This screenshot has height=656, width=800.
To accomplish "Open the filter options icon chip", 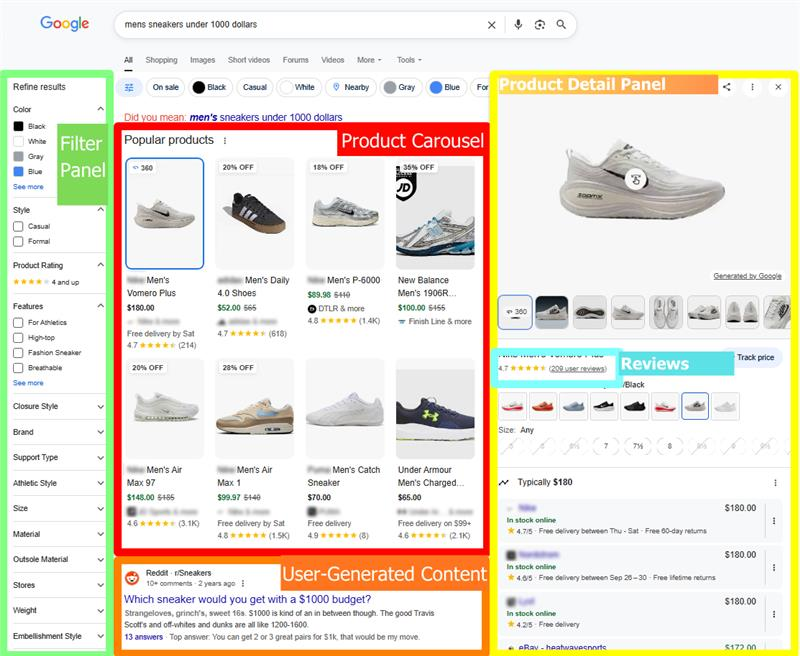I will 130,87.
